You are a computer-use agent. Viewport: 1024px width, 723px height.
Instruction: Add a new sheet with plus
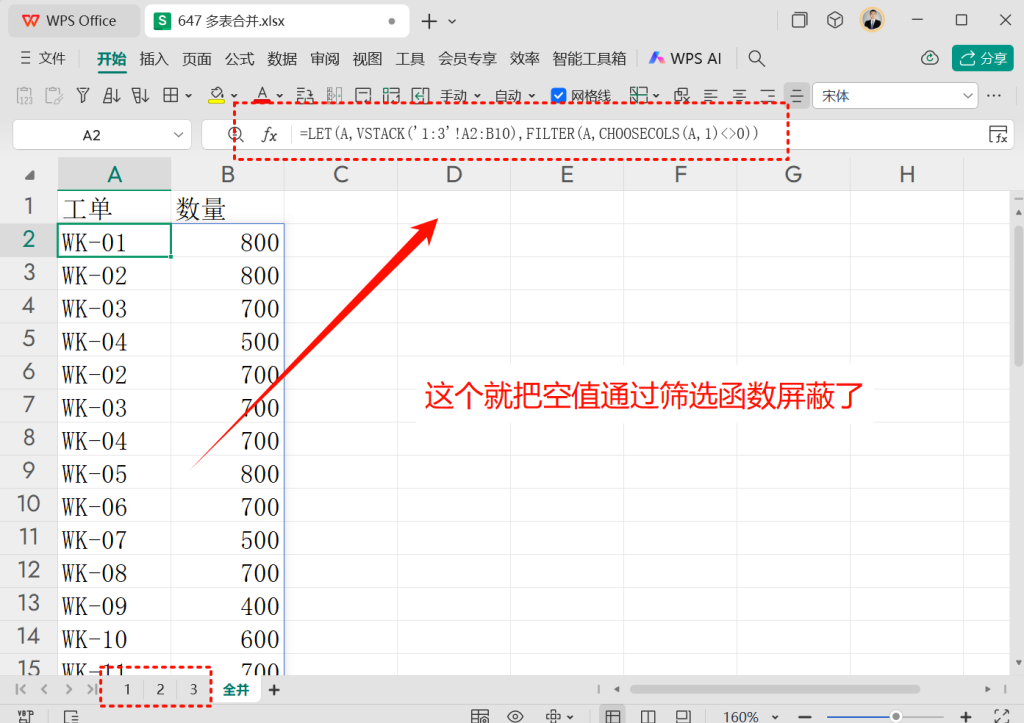click(x=274, y=690)
